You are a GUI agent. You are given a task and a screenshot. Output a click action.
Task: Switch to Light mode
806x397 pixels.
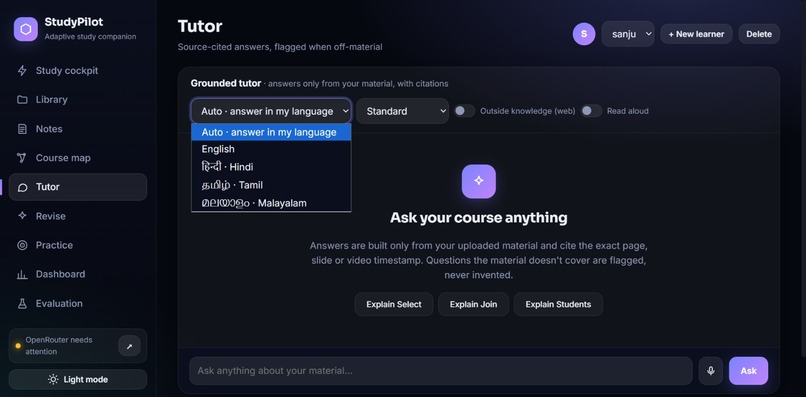(x=78, y=380)
